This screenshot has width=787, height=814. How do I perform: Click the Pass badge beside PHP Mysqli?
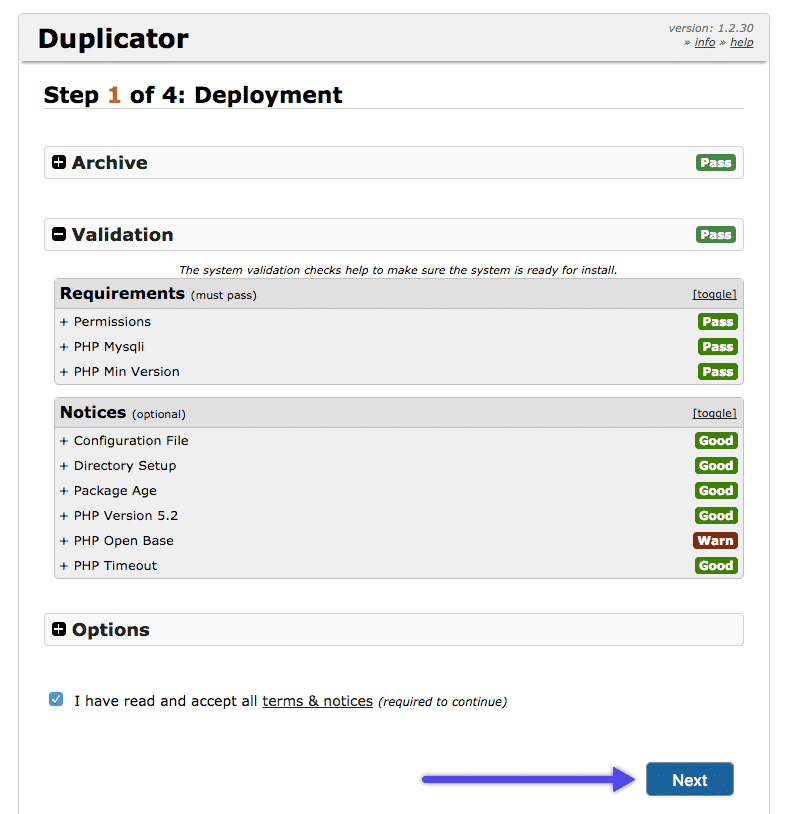tap(717, 347)
